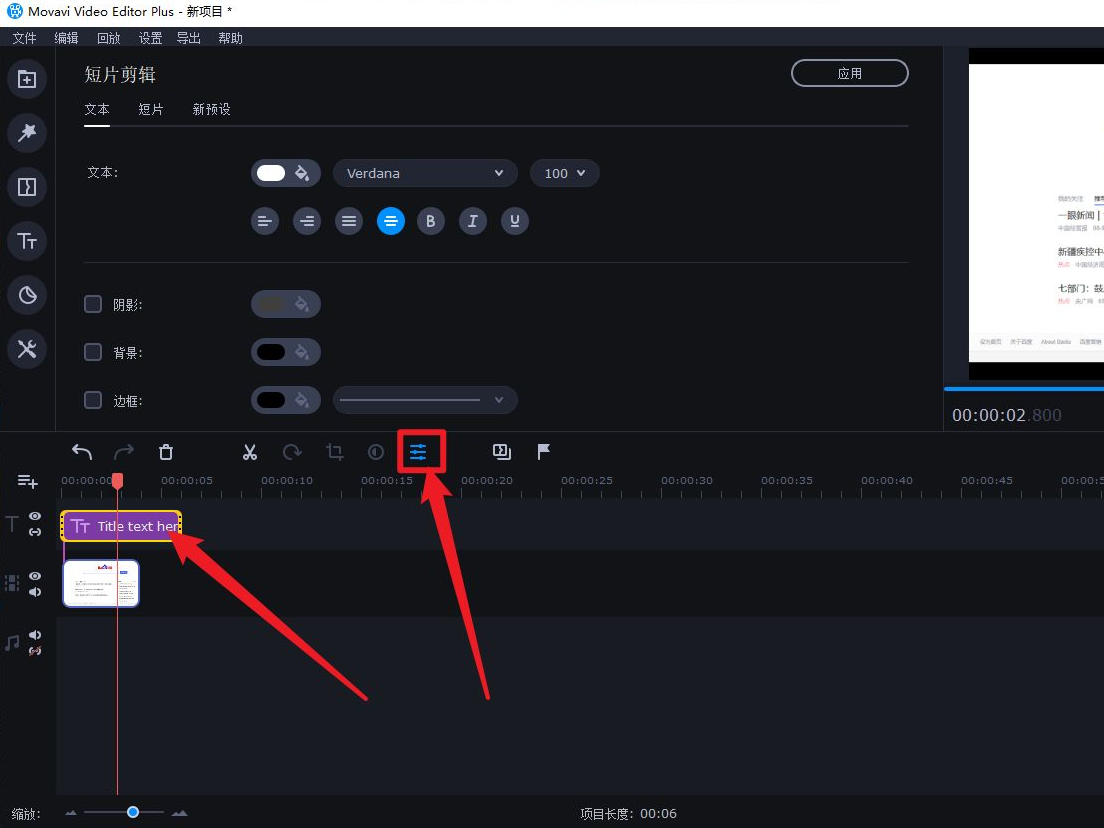Open the 编辑 menu
Image resolution: width=1104 pixels, height=828 pixels.
(x=67, y=38)
